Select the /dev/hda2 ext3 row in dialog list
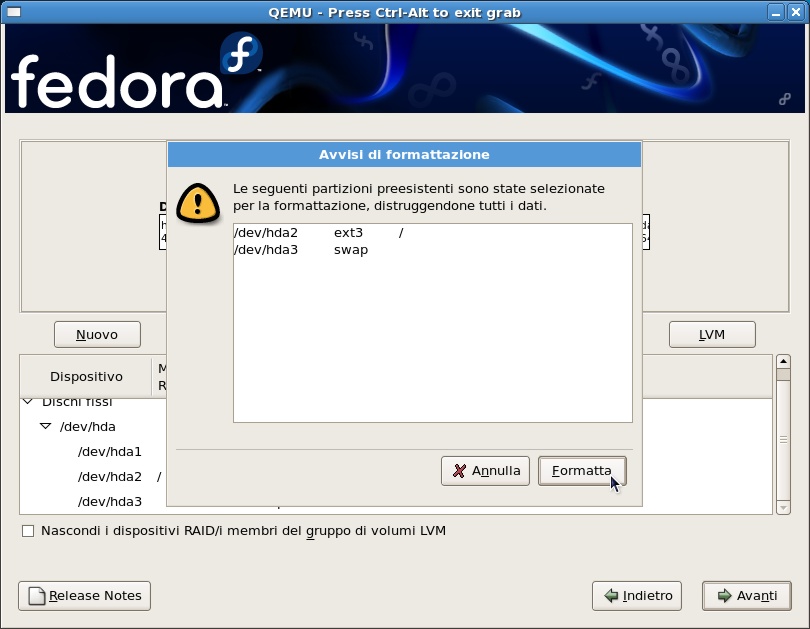The height and width of the screenshot is (629, 810). click(x=432, y=233)
